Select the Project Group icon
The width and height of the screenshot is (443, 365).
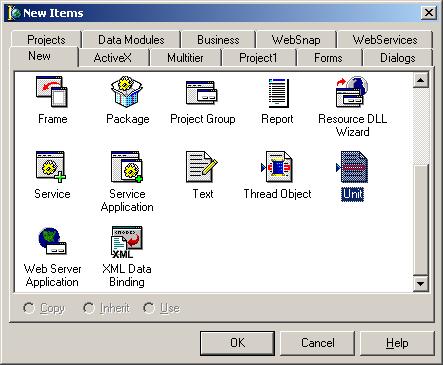coord(202,92)
